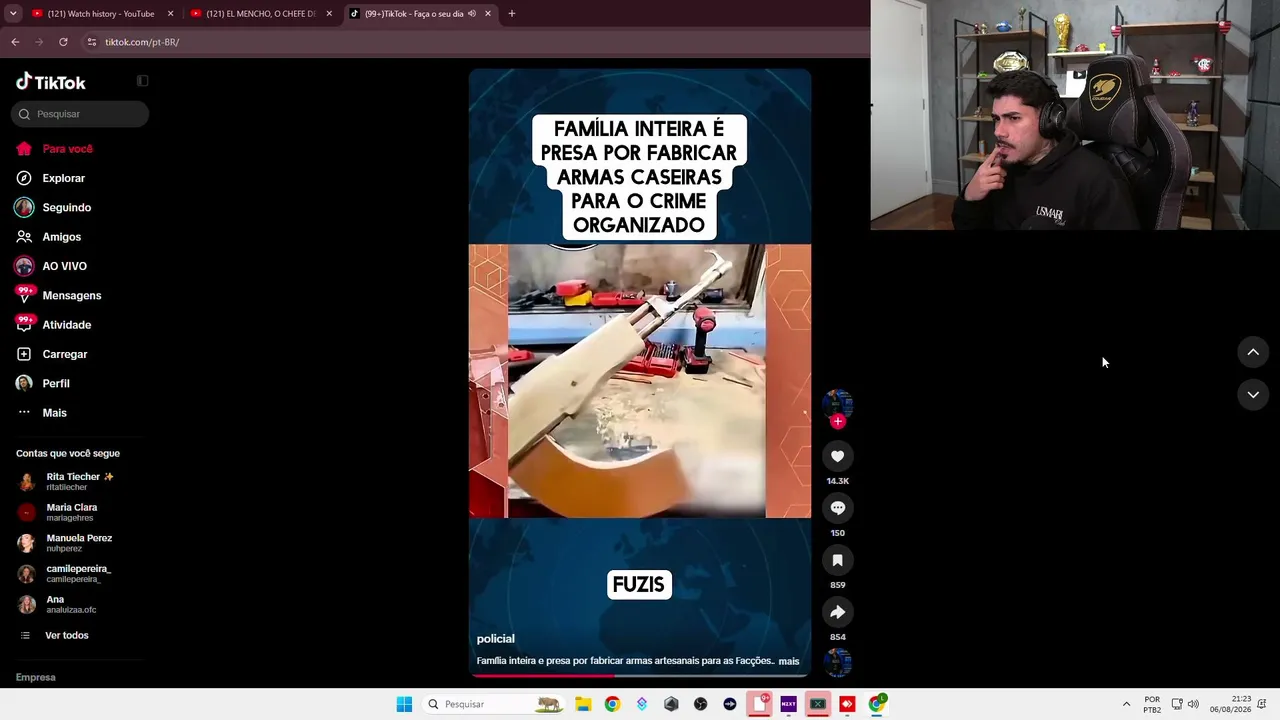Open the Windows Start menu
The image size is (1280, 720).
404,704
